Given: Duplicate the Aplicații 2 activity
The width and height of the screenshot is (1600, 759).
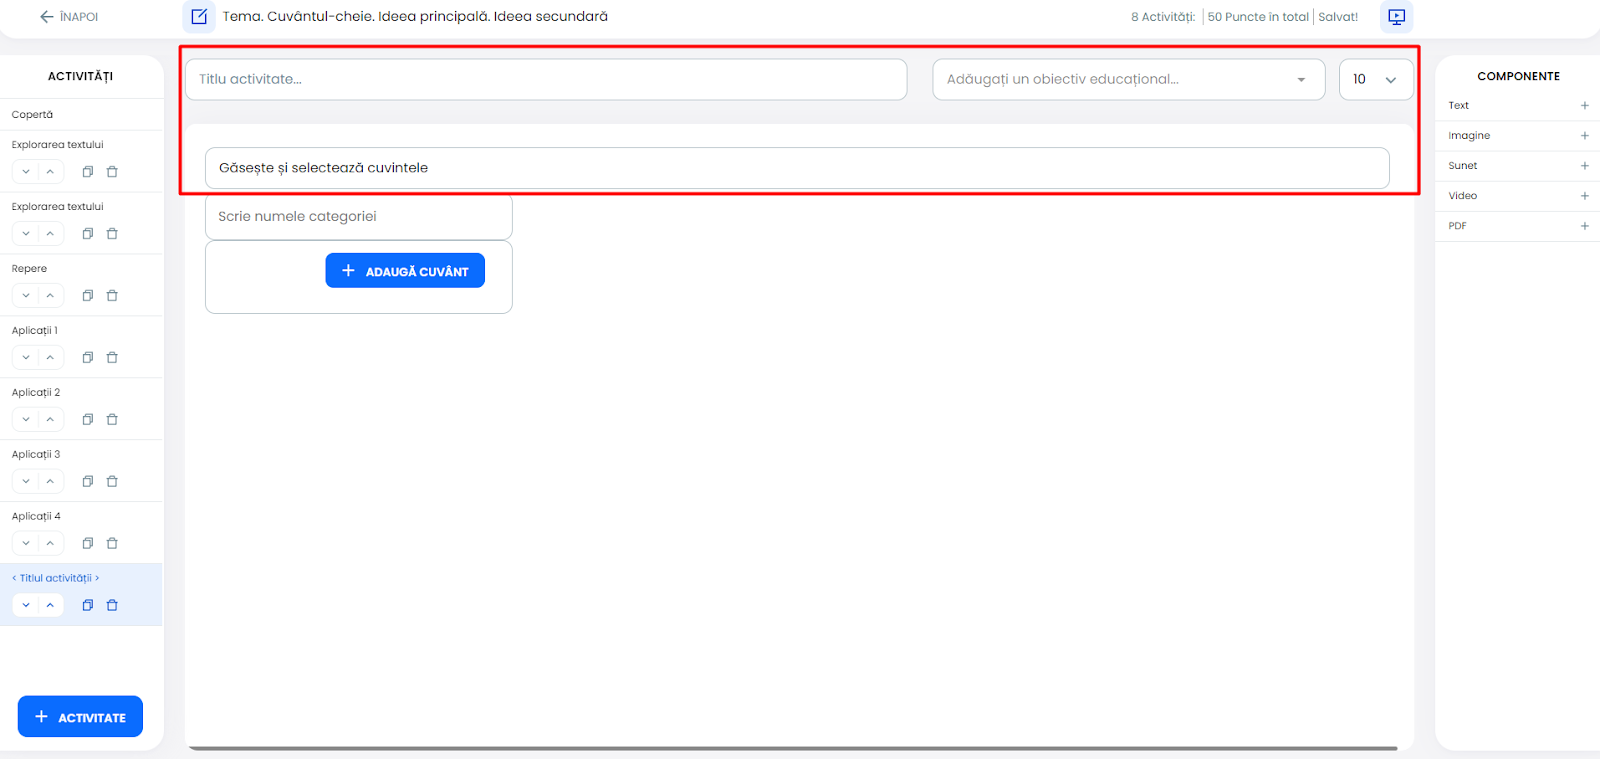Looking at the screenshot, I should pyautogui.click(x=88, y=420).
